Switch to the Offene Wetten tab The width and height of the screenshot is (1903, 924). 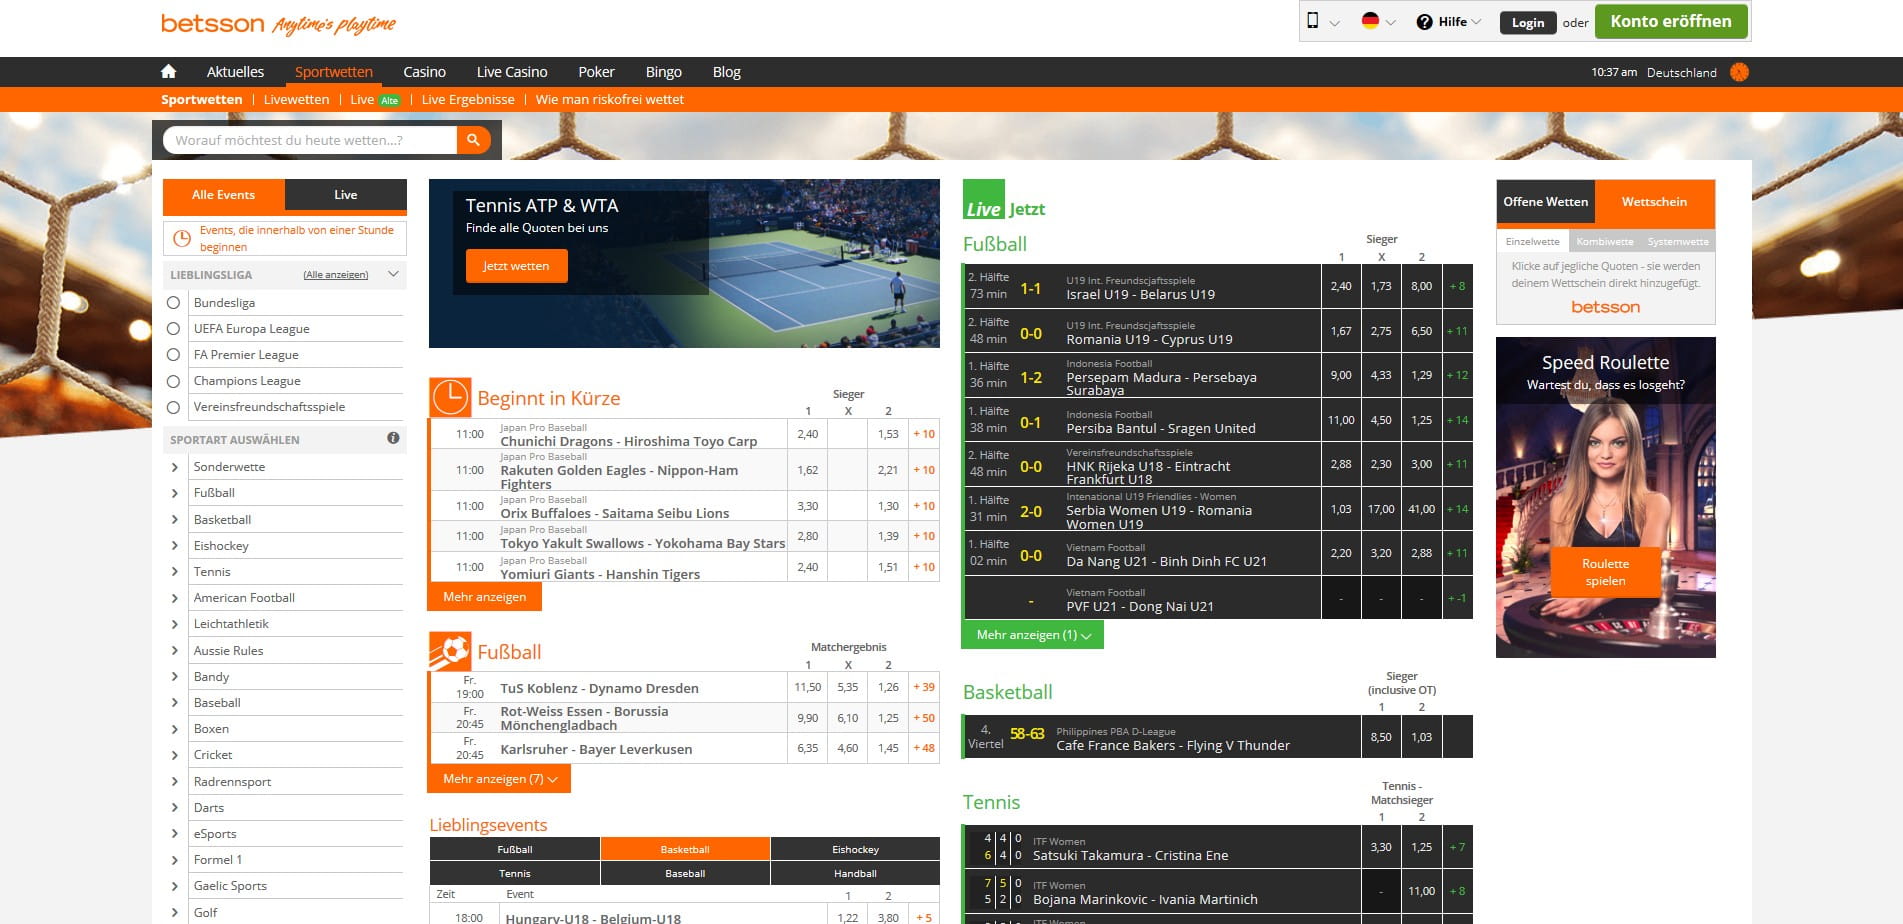tap(1545, 202)
